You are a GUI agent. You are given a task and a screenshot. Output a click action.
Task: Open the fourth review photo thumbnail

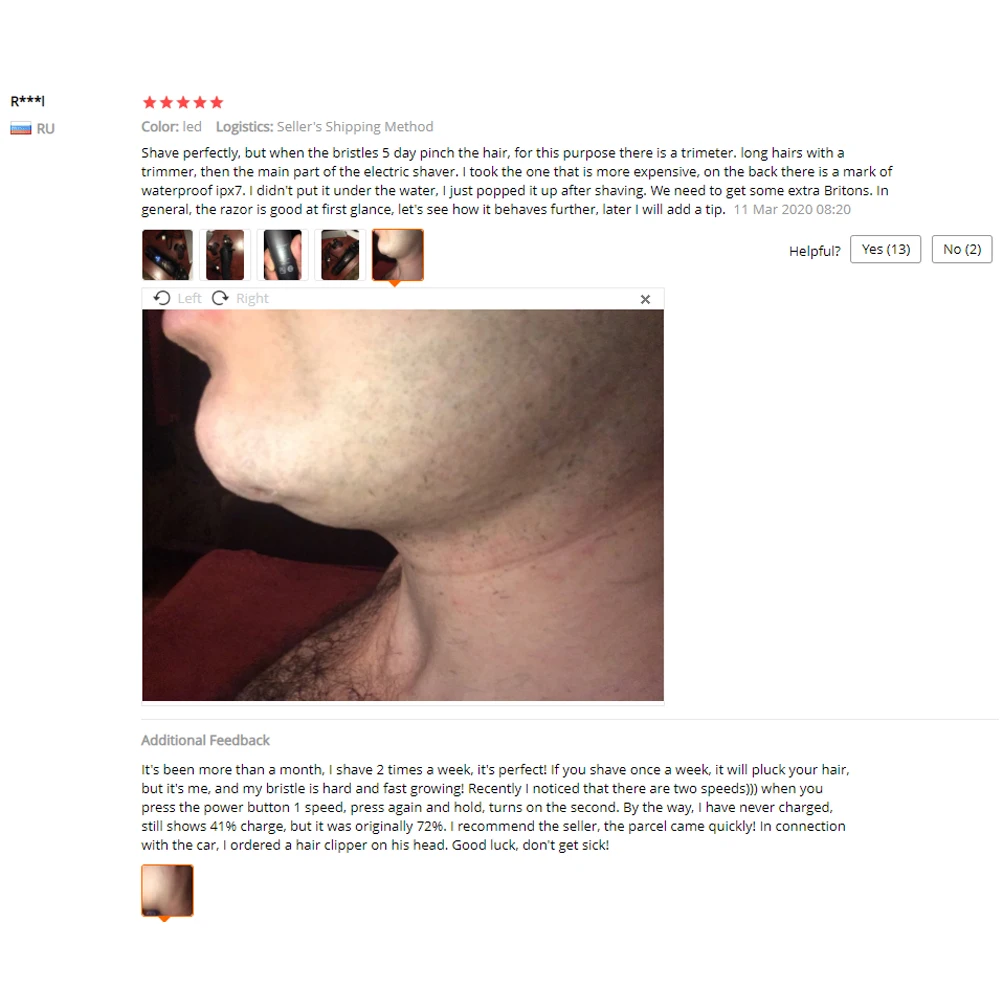(340, 255)
